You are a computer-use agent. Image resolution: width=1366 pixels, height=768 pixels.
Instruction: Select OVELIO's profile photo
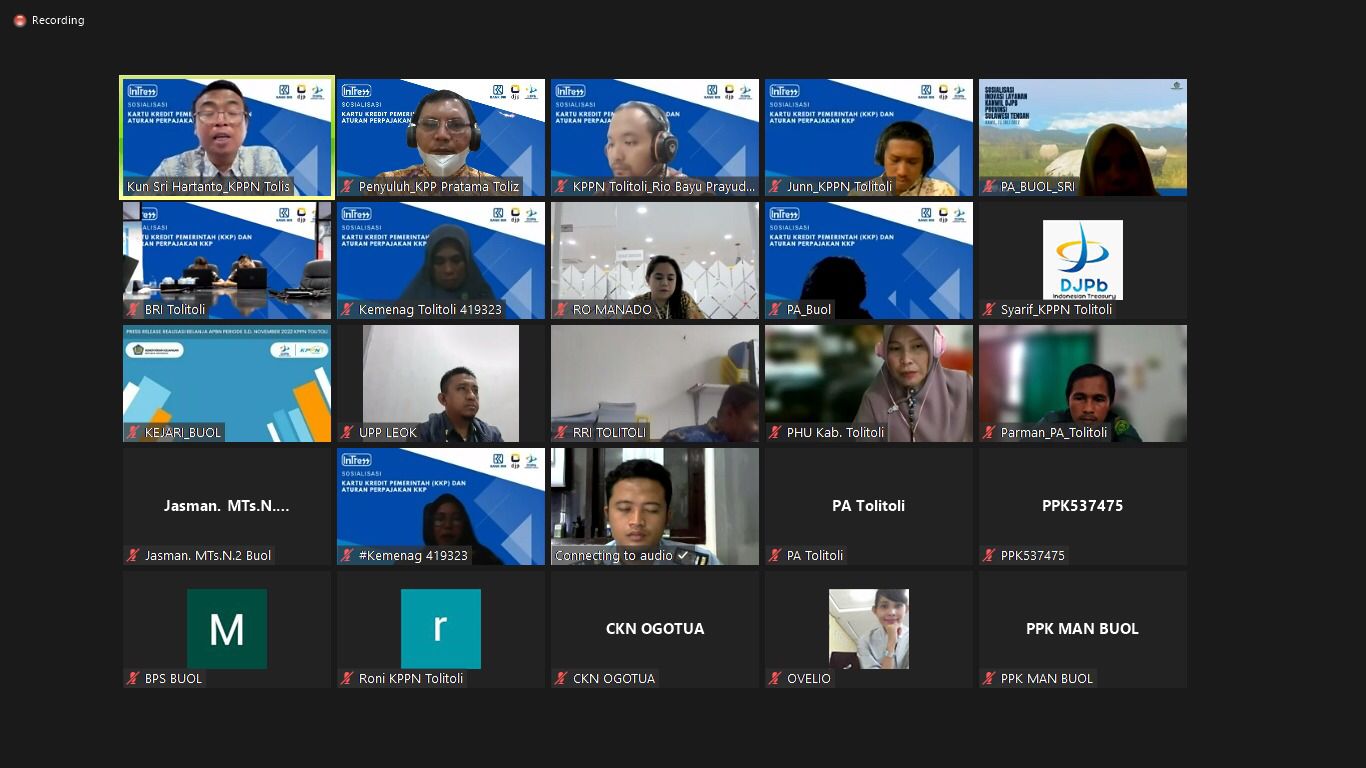[x=868, y=628]
